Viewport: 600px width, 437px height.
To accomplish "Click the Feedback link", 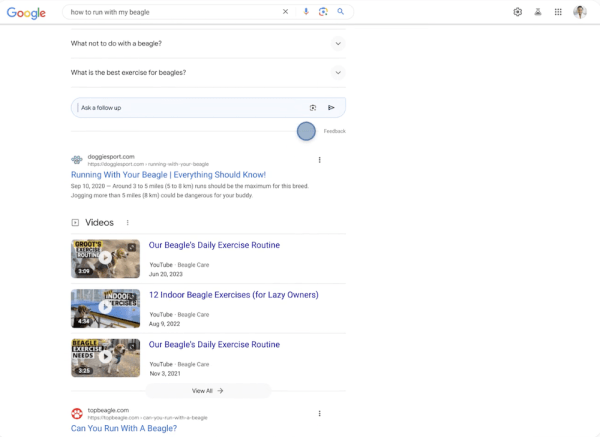I will [335, 131].
